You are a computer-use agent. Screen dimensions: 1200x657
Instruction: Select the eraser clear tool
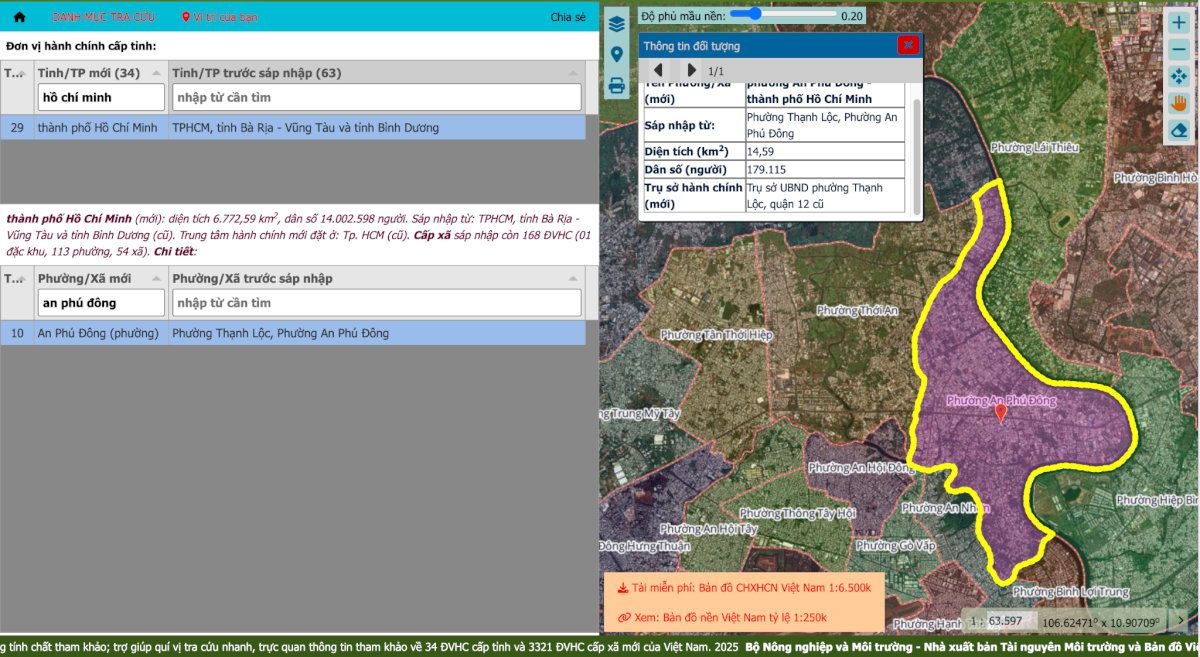1178,130
